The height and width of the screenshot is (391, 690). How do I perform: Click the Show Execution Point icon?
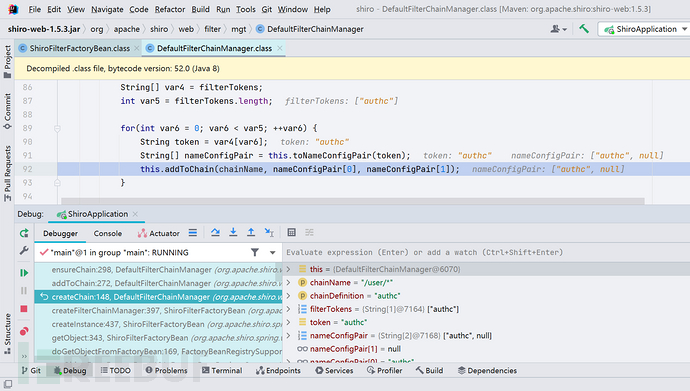(193, 233)
